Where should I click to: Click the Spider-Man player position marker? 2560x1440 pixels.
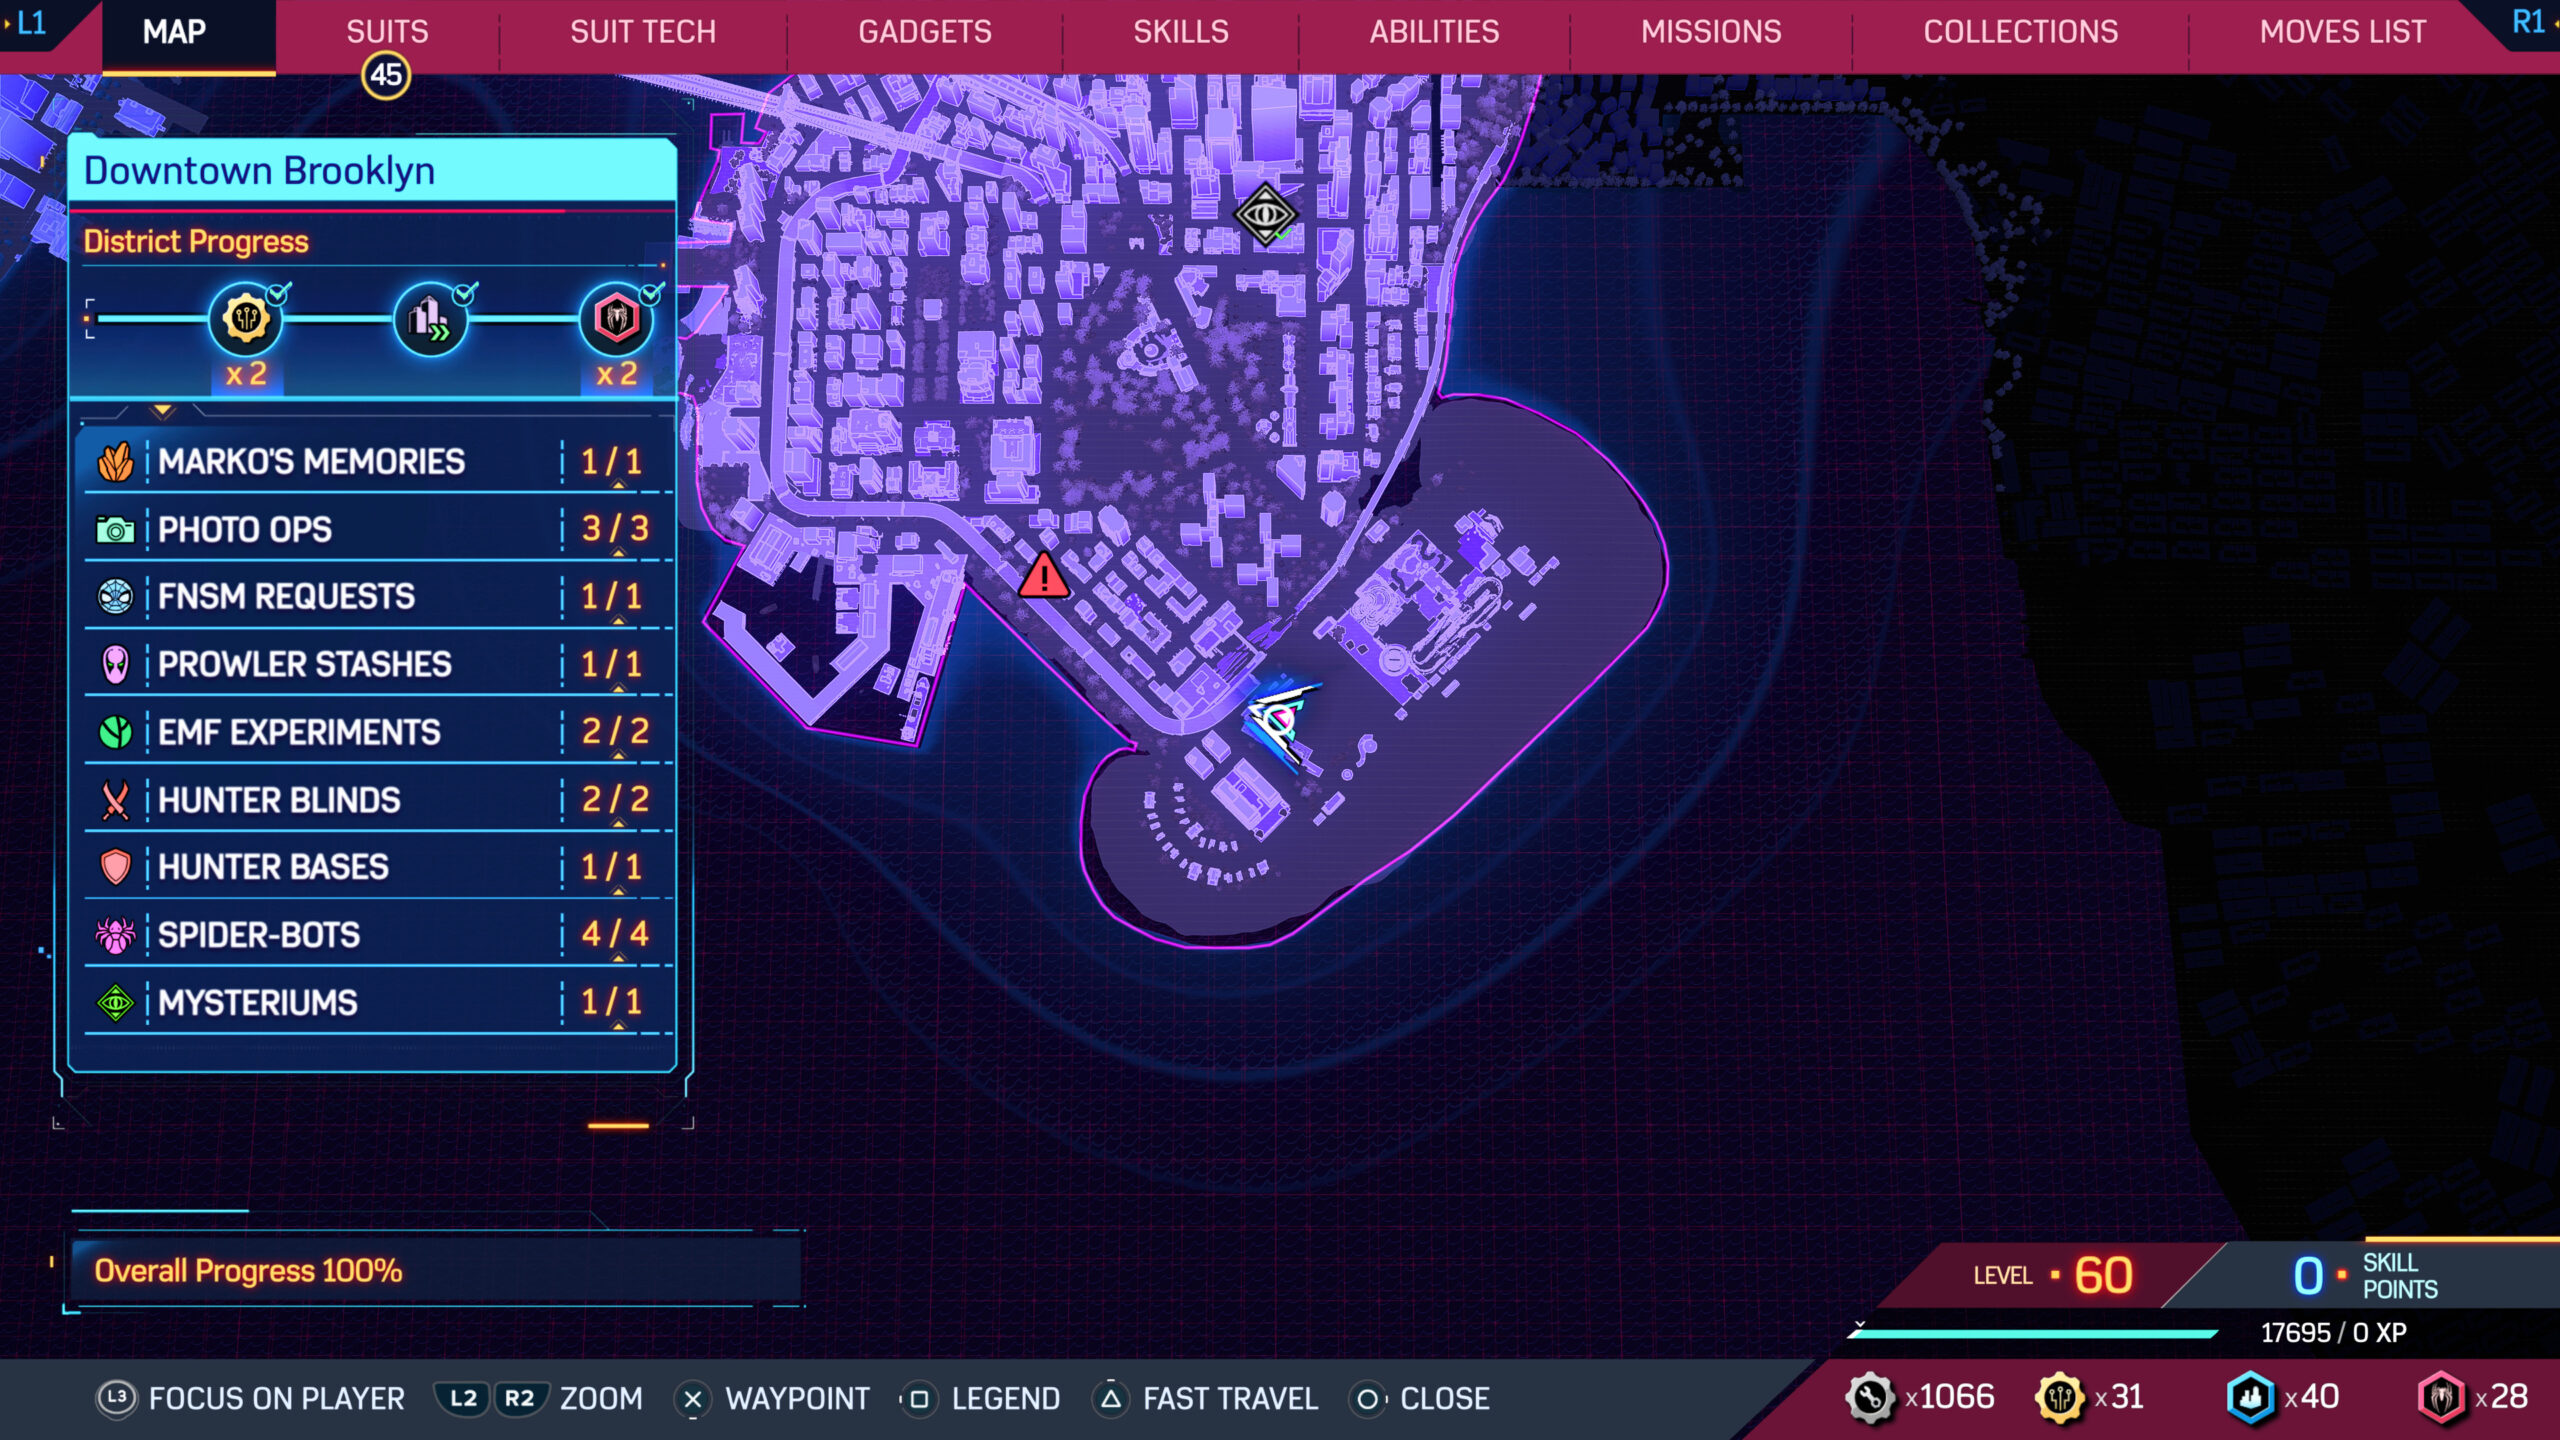point(1281,722)
